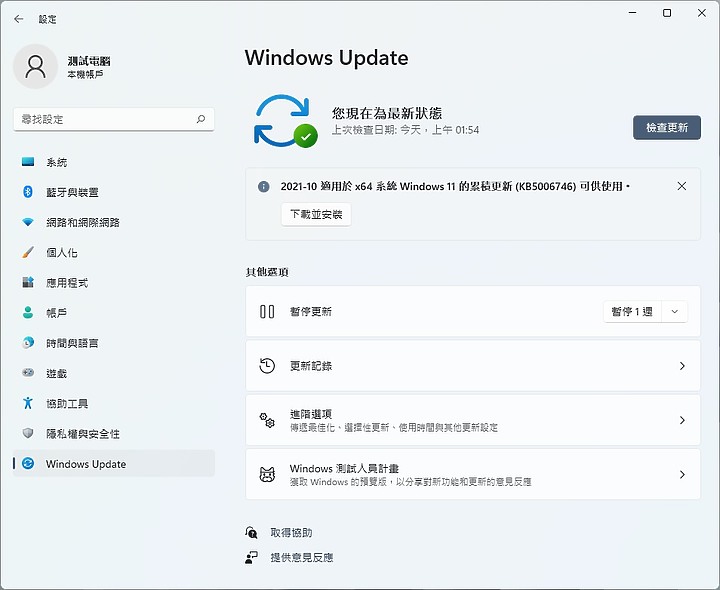
Task: Go back with the arrow icon
Action: [18, 19]
